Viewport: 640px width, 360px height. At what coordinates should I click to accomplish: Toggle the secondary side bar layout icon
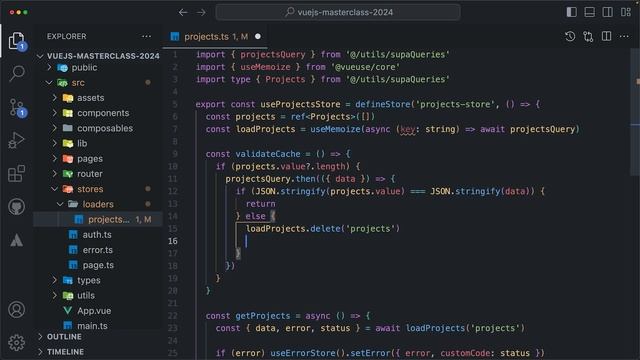click(607, 12)
